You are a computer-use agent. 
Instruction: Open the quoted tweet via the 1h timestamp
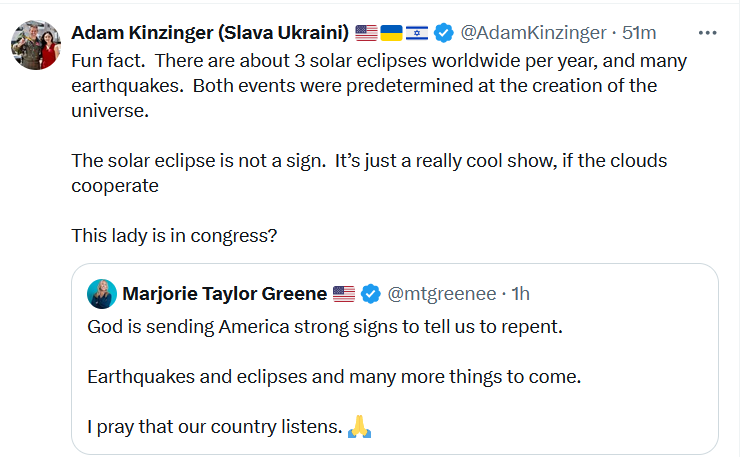pyautogui.click(x=521, y=294)
